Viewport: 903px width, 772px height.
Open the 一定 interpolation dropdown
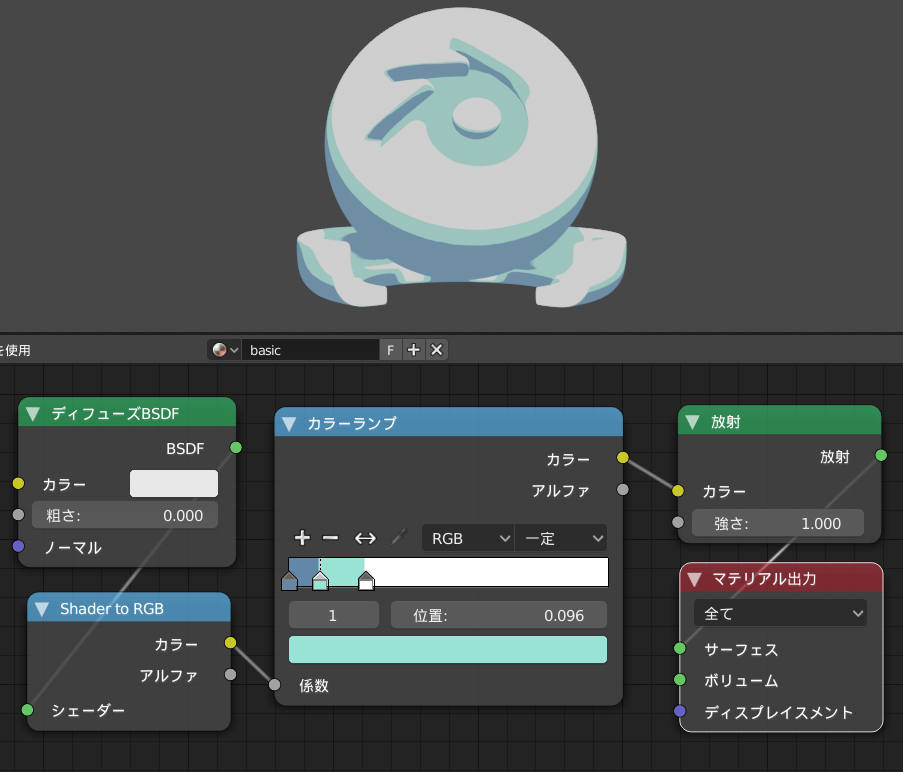(561, 539)
